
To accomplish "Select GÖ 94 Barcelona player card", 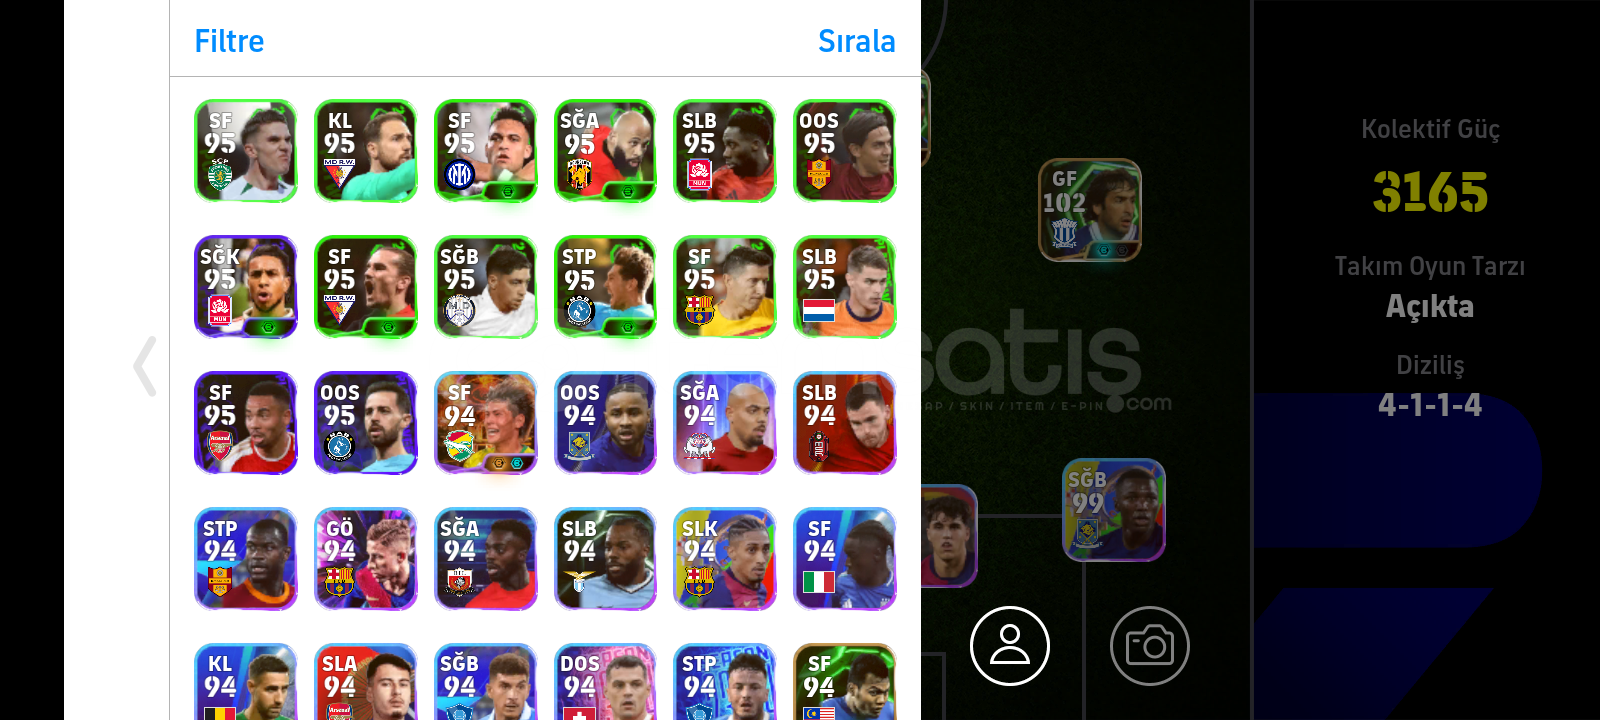I will pyautogui.click(x=365, y=559).
